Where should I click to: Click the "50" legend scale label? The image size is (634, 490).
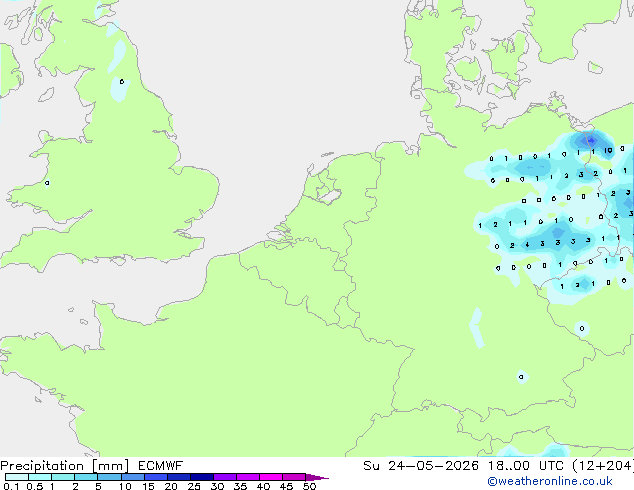click(309, 486)
